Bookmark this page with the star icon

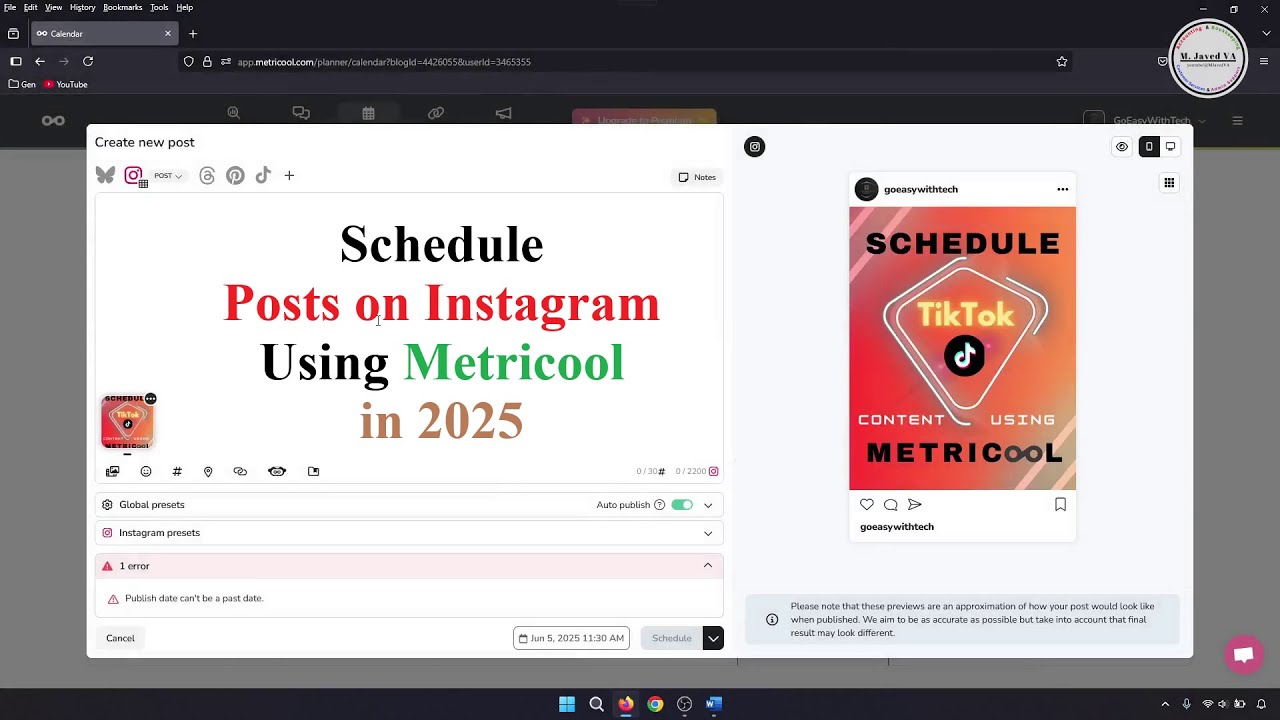1062,62
